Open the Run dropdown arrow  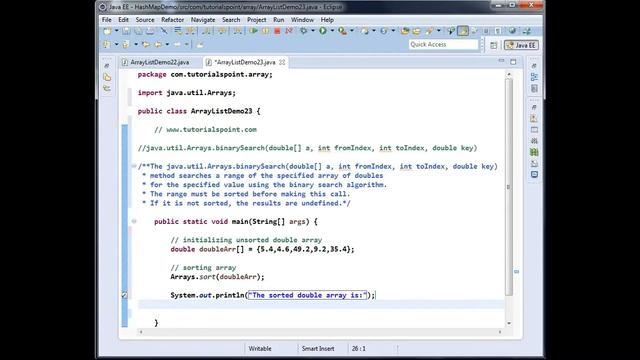332,31
